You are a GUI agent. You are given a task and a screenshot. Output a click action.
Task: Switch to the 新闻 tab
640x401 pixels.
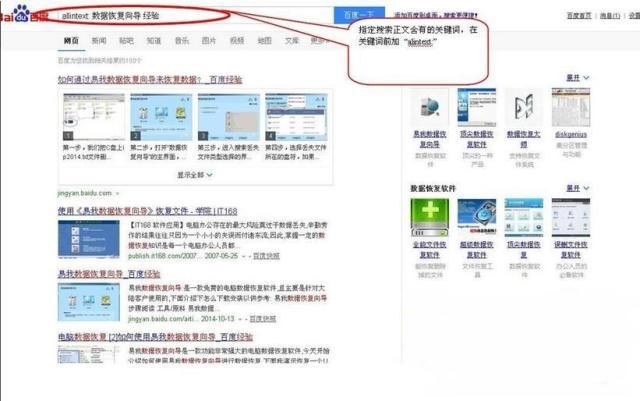point(99,40)
